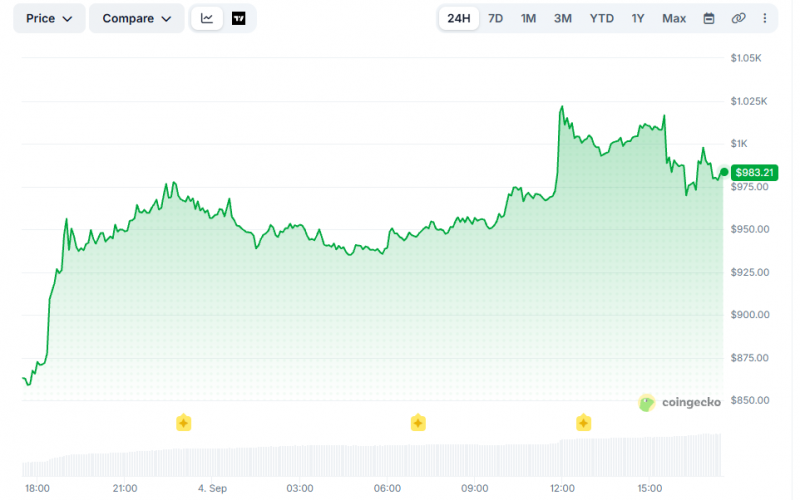Switch to line chart view icon
Viewport: 800px width, 500px height.
(x=207, y=19)
